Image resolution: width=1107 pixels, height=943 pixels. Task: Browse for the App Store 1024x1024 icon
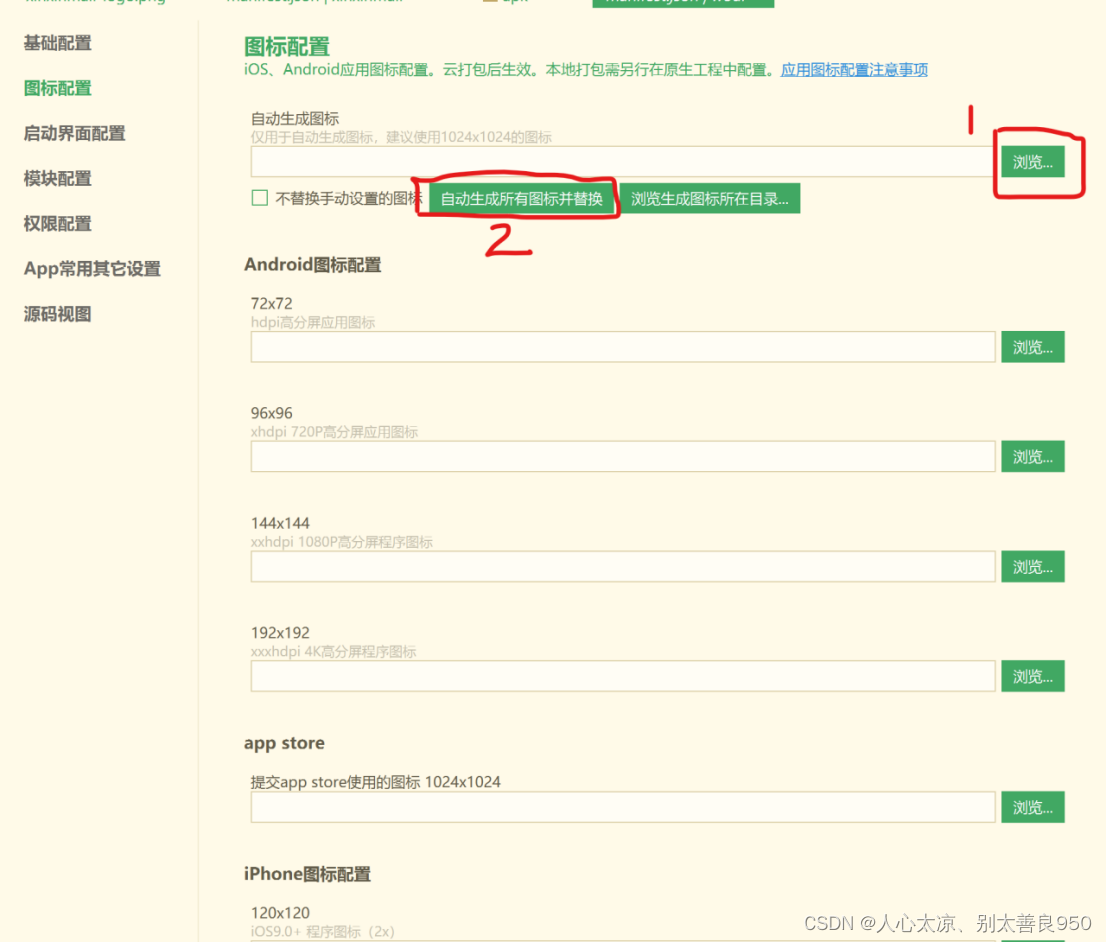[x=1032, y=807]
